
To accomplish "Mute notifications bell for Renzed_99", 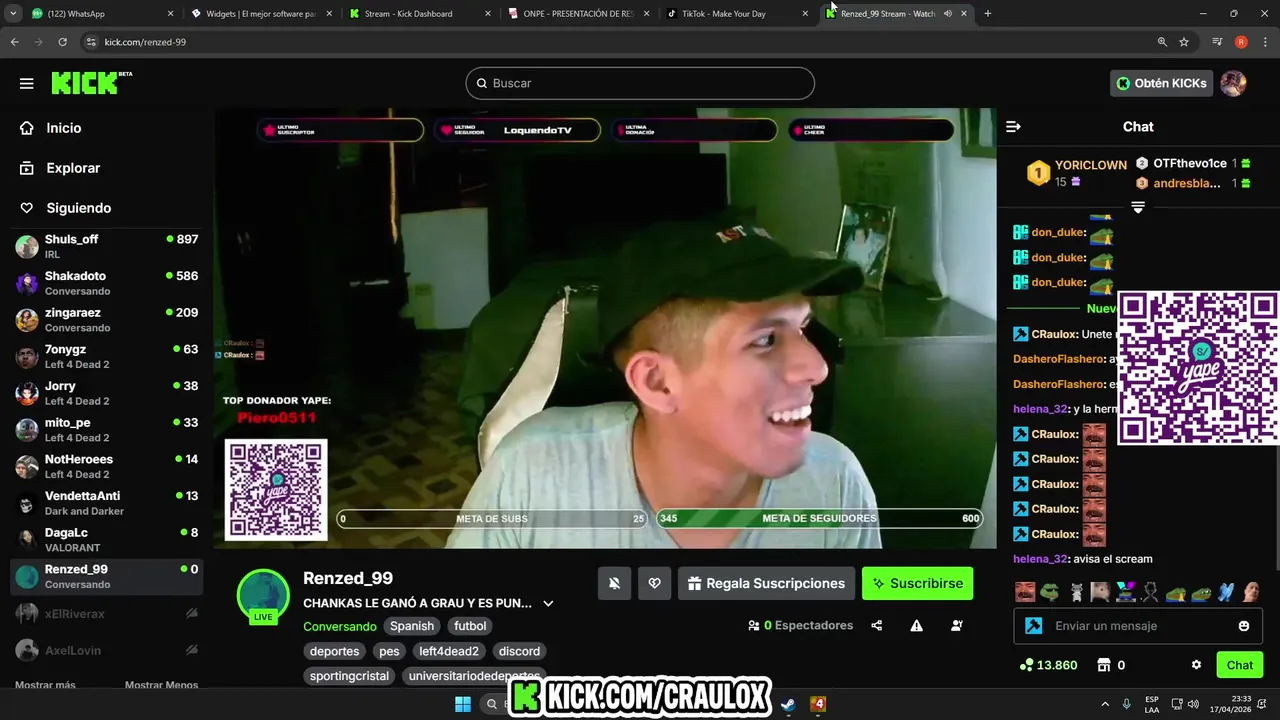I will tap(614, 583).
